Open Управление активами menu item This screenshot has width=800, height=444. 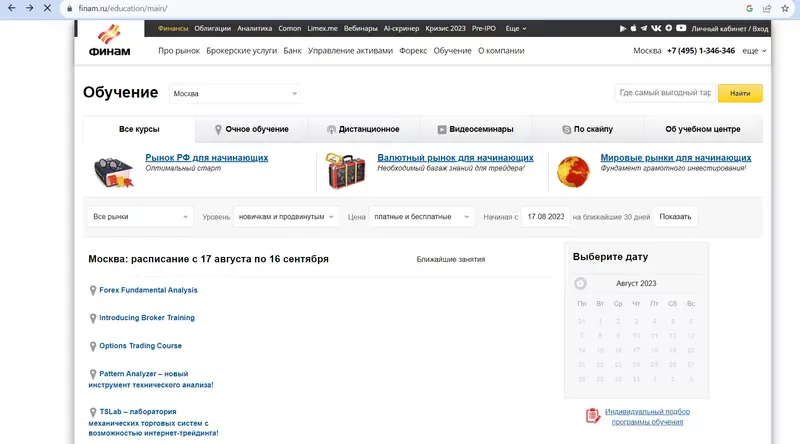tap(350, 51)
